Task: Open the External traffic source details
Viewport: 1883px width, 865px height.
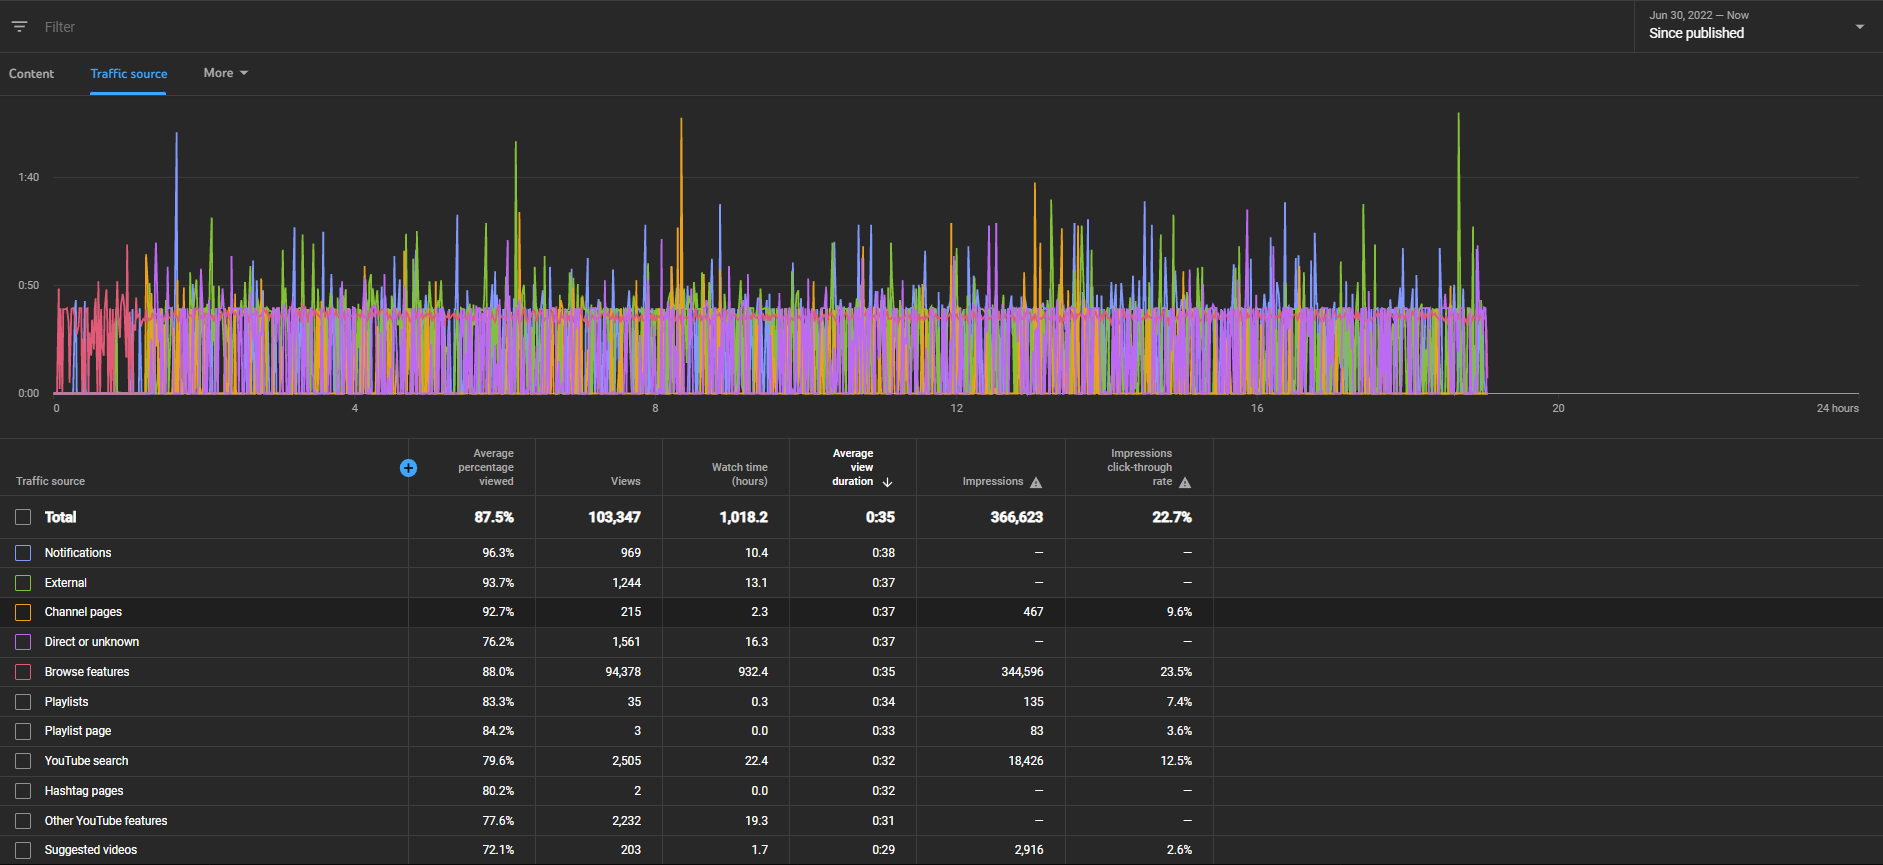Action: pyautogui.click(x=66, y=583)
